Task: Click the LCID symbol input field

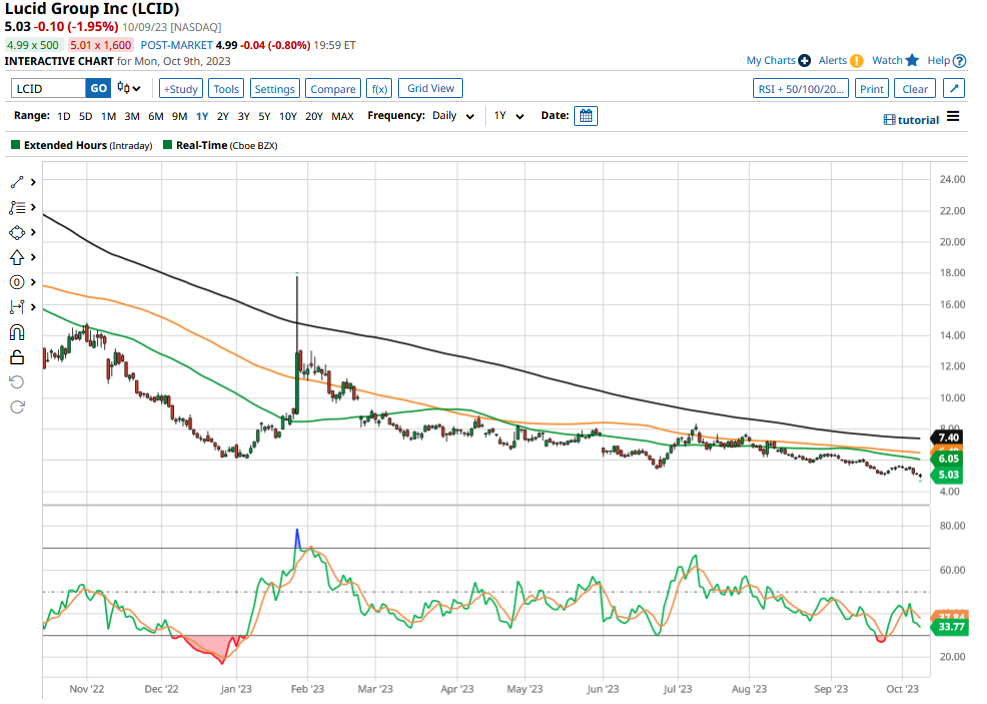Action: tap(49, 89)
